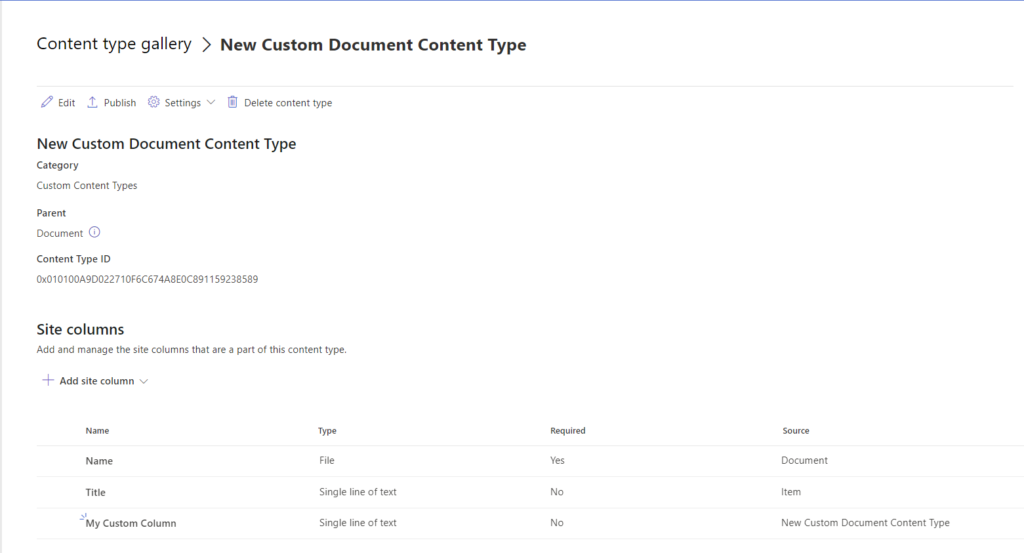Click the Publish label in the toolbar
This screenshot has width=1024, height=553.
click(x=120, y=103)
